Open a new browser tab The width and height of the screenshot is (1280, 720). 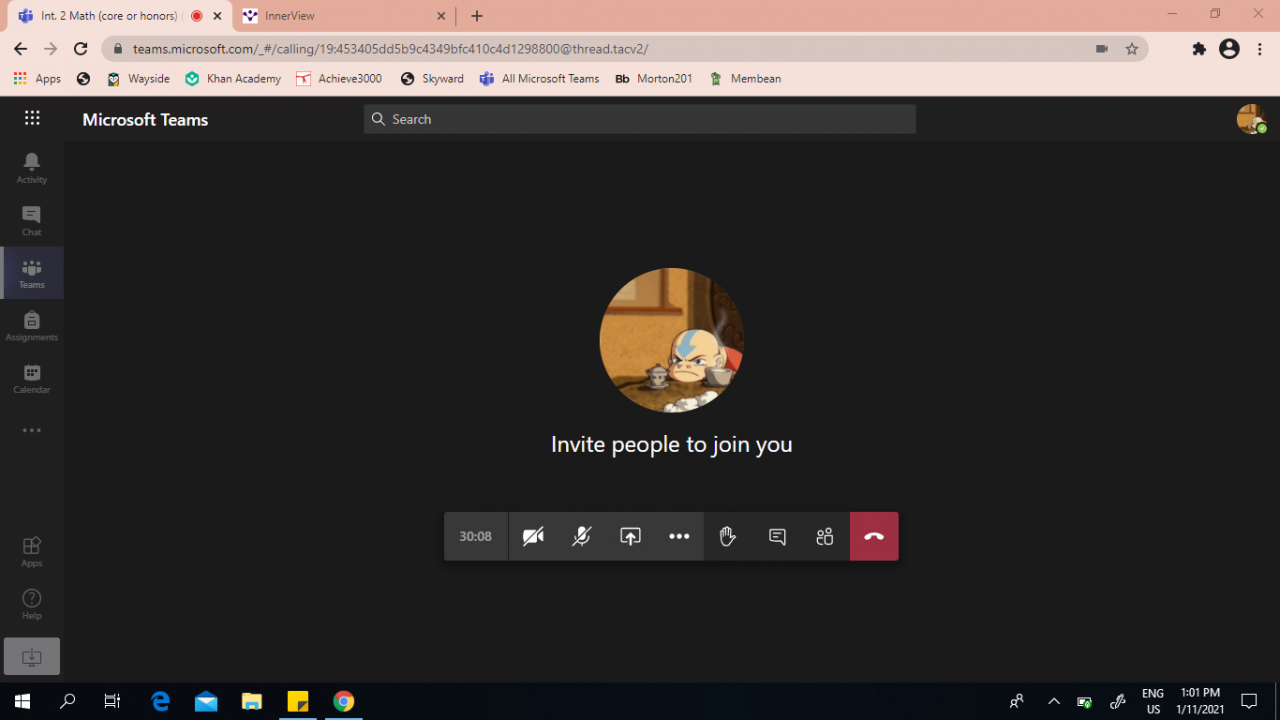coord(477,16)
